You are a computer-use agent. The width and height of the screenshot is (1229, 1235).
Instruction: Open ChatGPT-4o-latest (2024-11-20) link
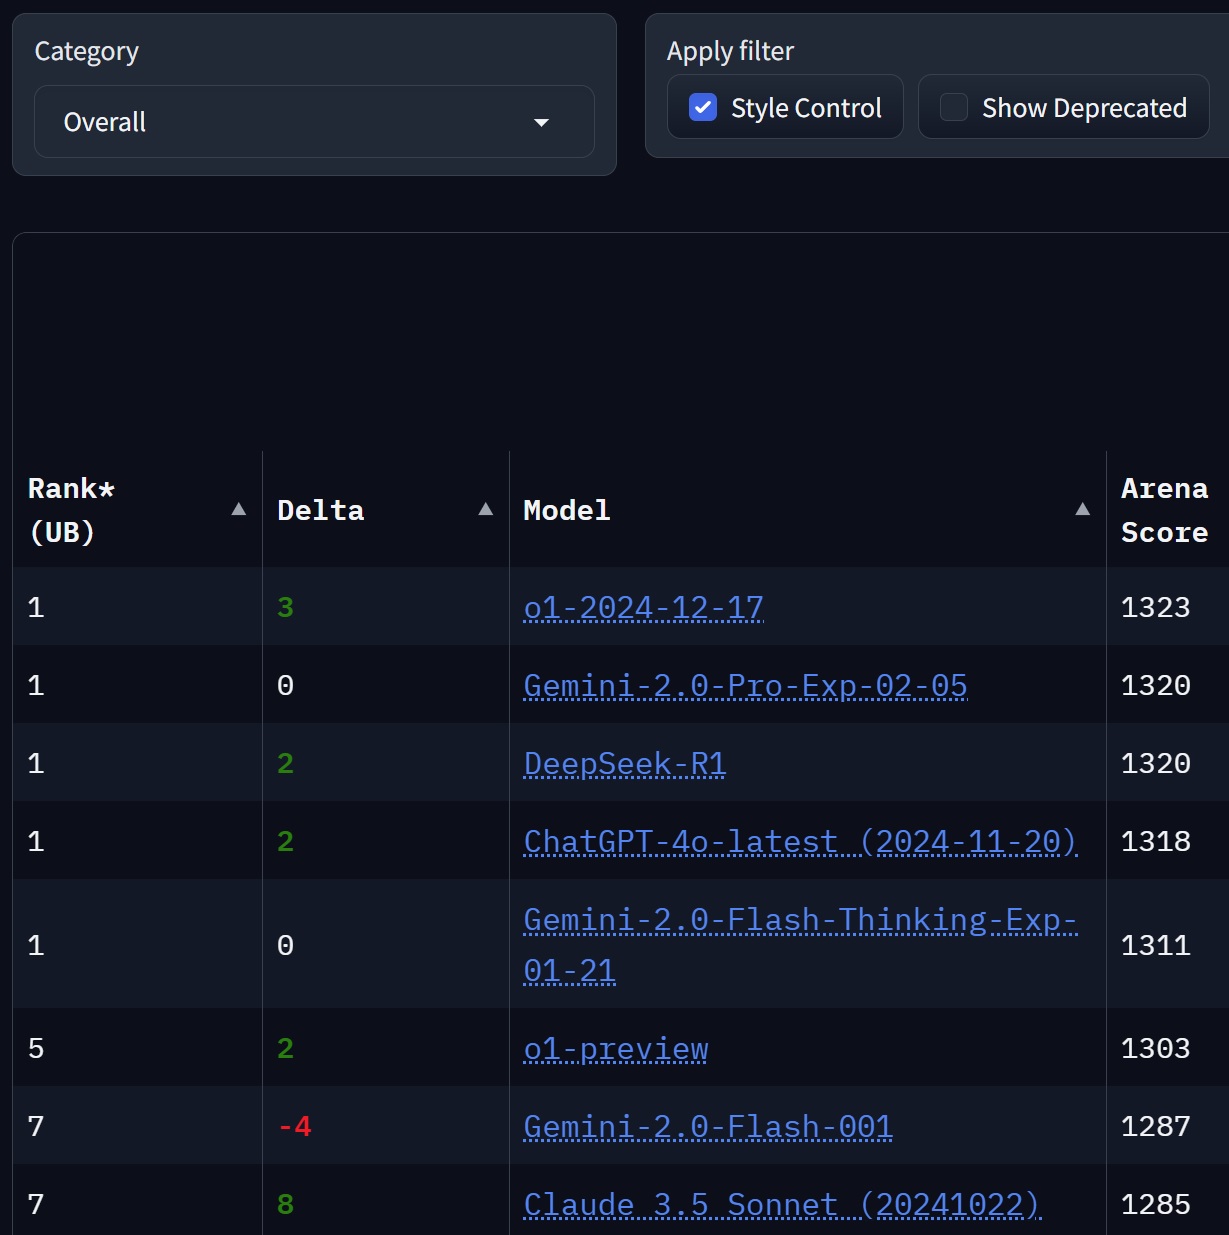(800, 841)
